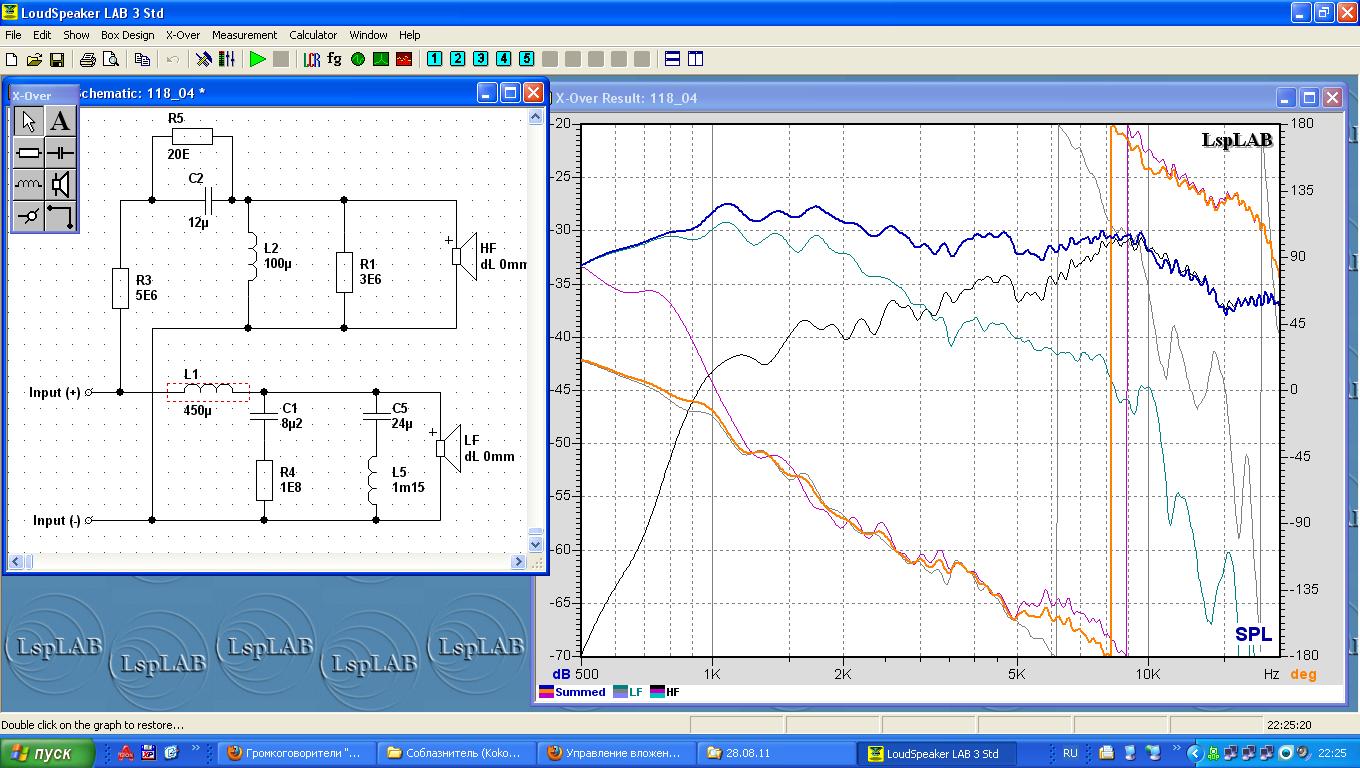Click the 100µ value of L2
This screenshot has height=768, width=1360.
tap(279, 264)
